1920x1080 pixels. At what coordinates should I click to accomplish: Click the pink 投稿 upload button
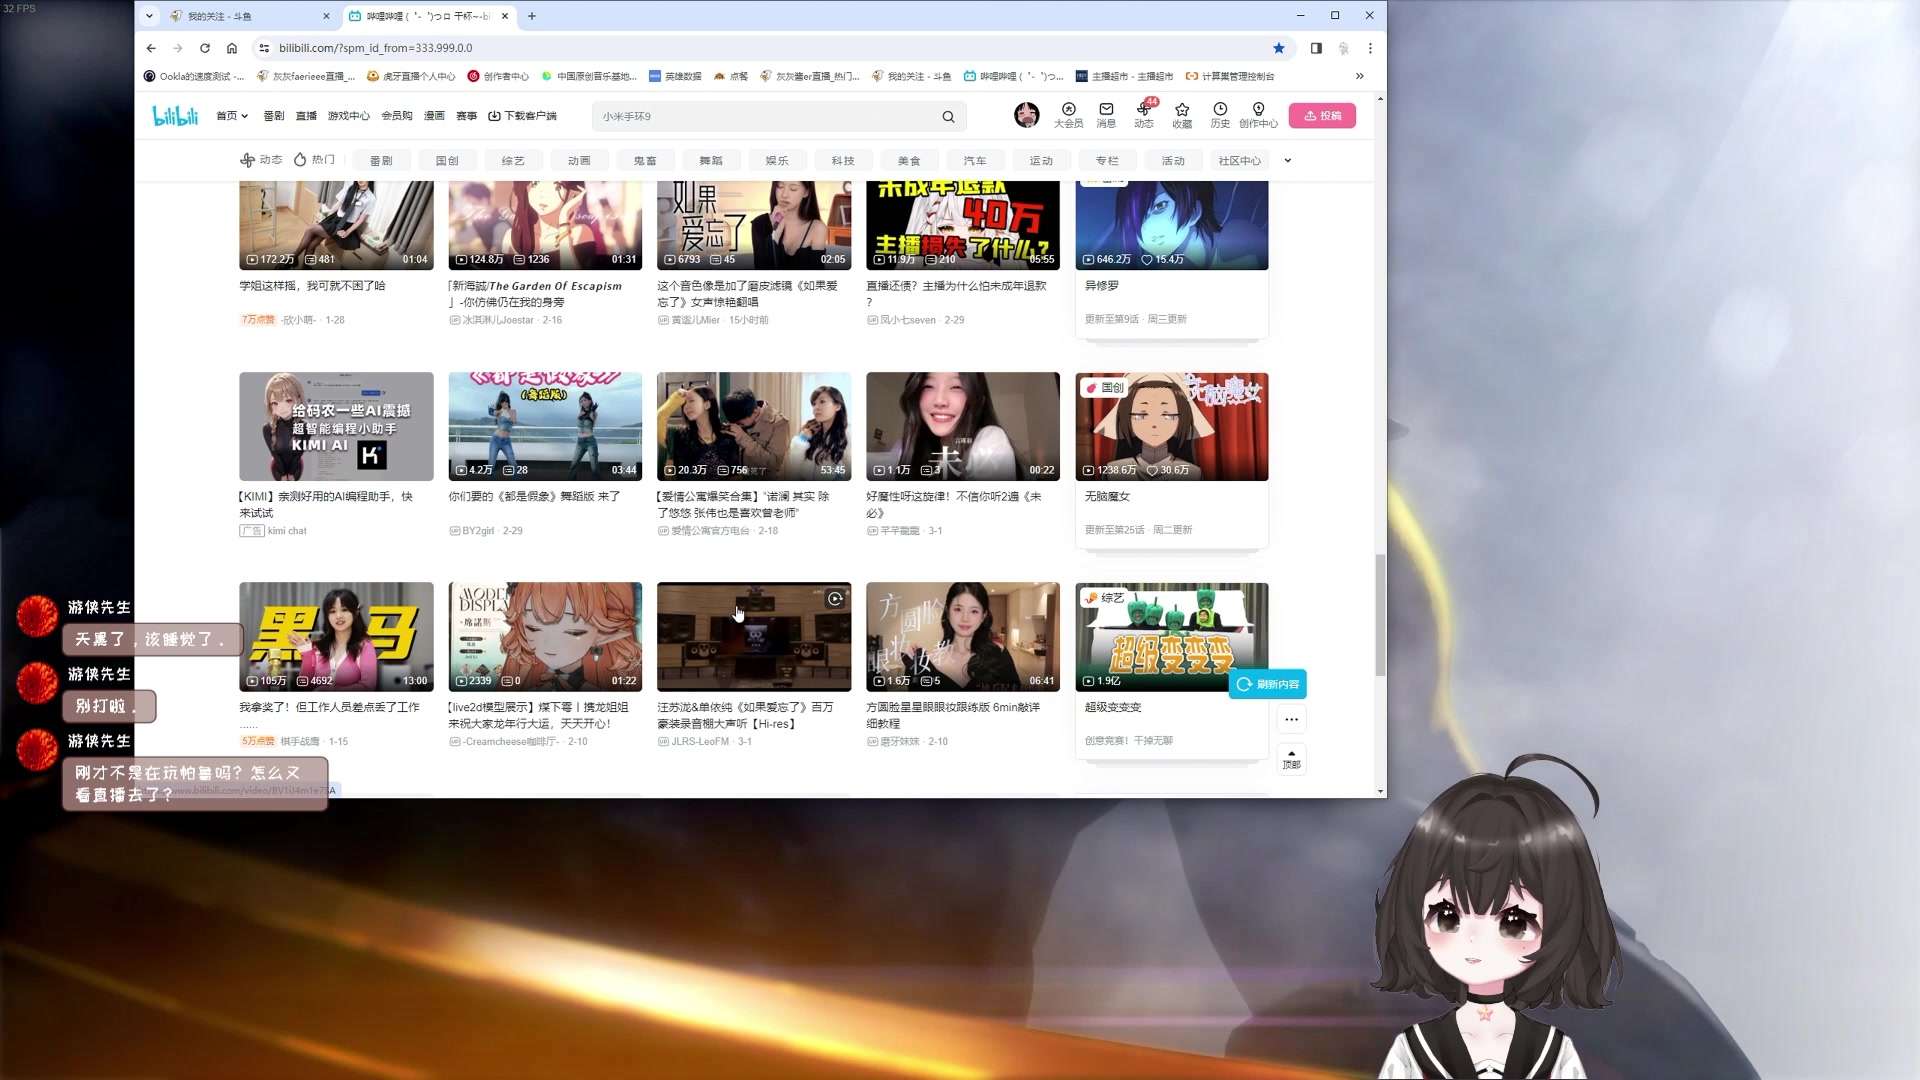click(1322, 115)
